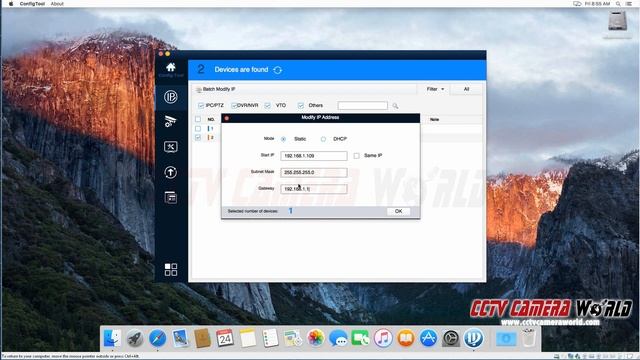Refresh the found devices list
This screenshot has width=640, height=360.
point(278,70)
